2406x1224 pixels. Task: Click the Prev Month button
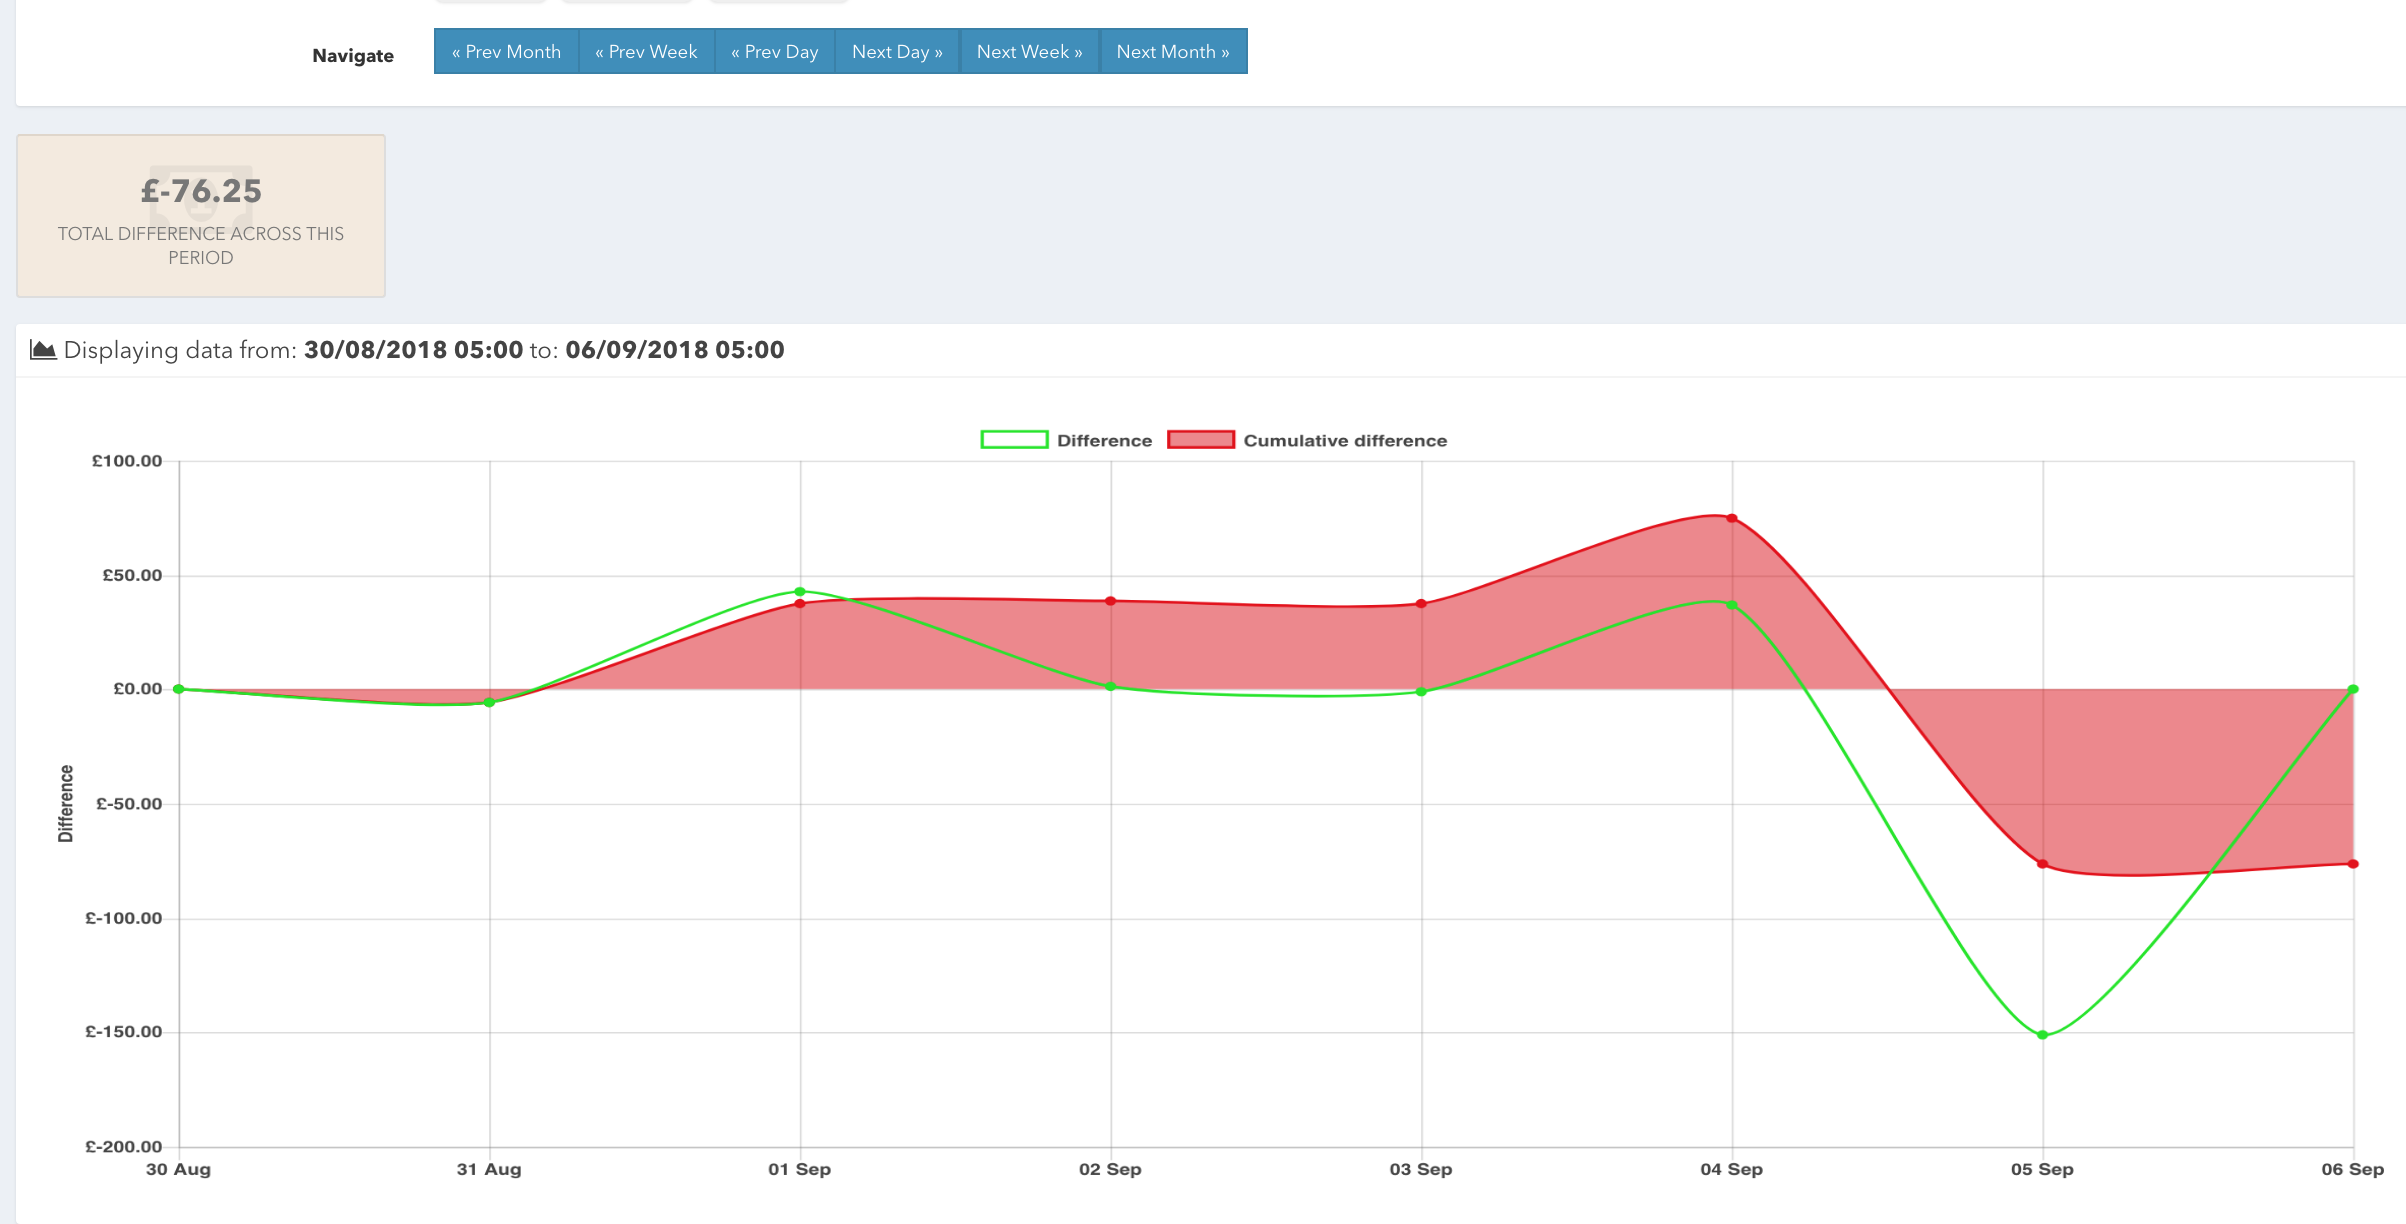506,52
